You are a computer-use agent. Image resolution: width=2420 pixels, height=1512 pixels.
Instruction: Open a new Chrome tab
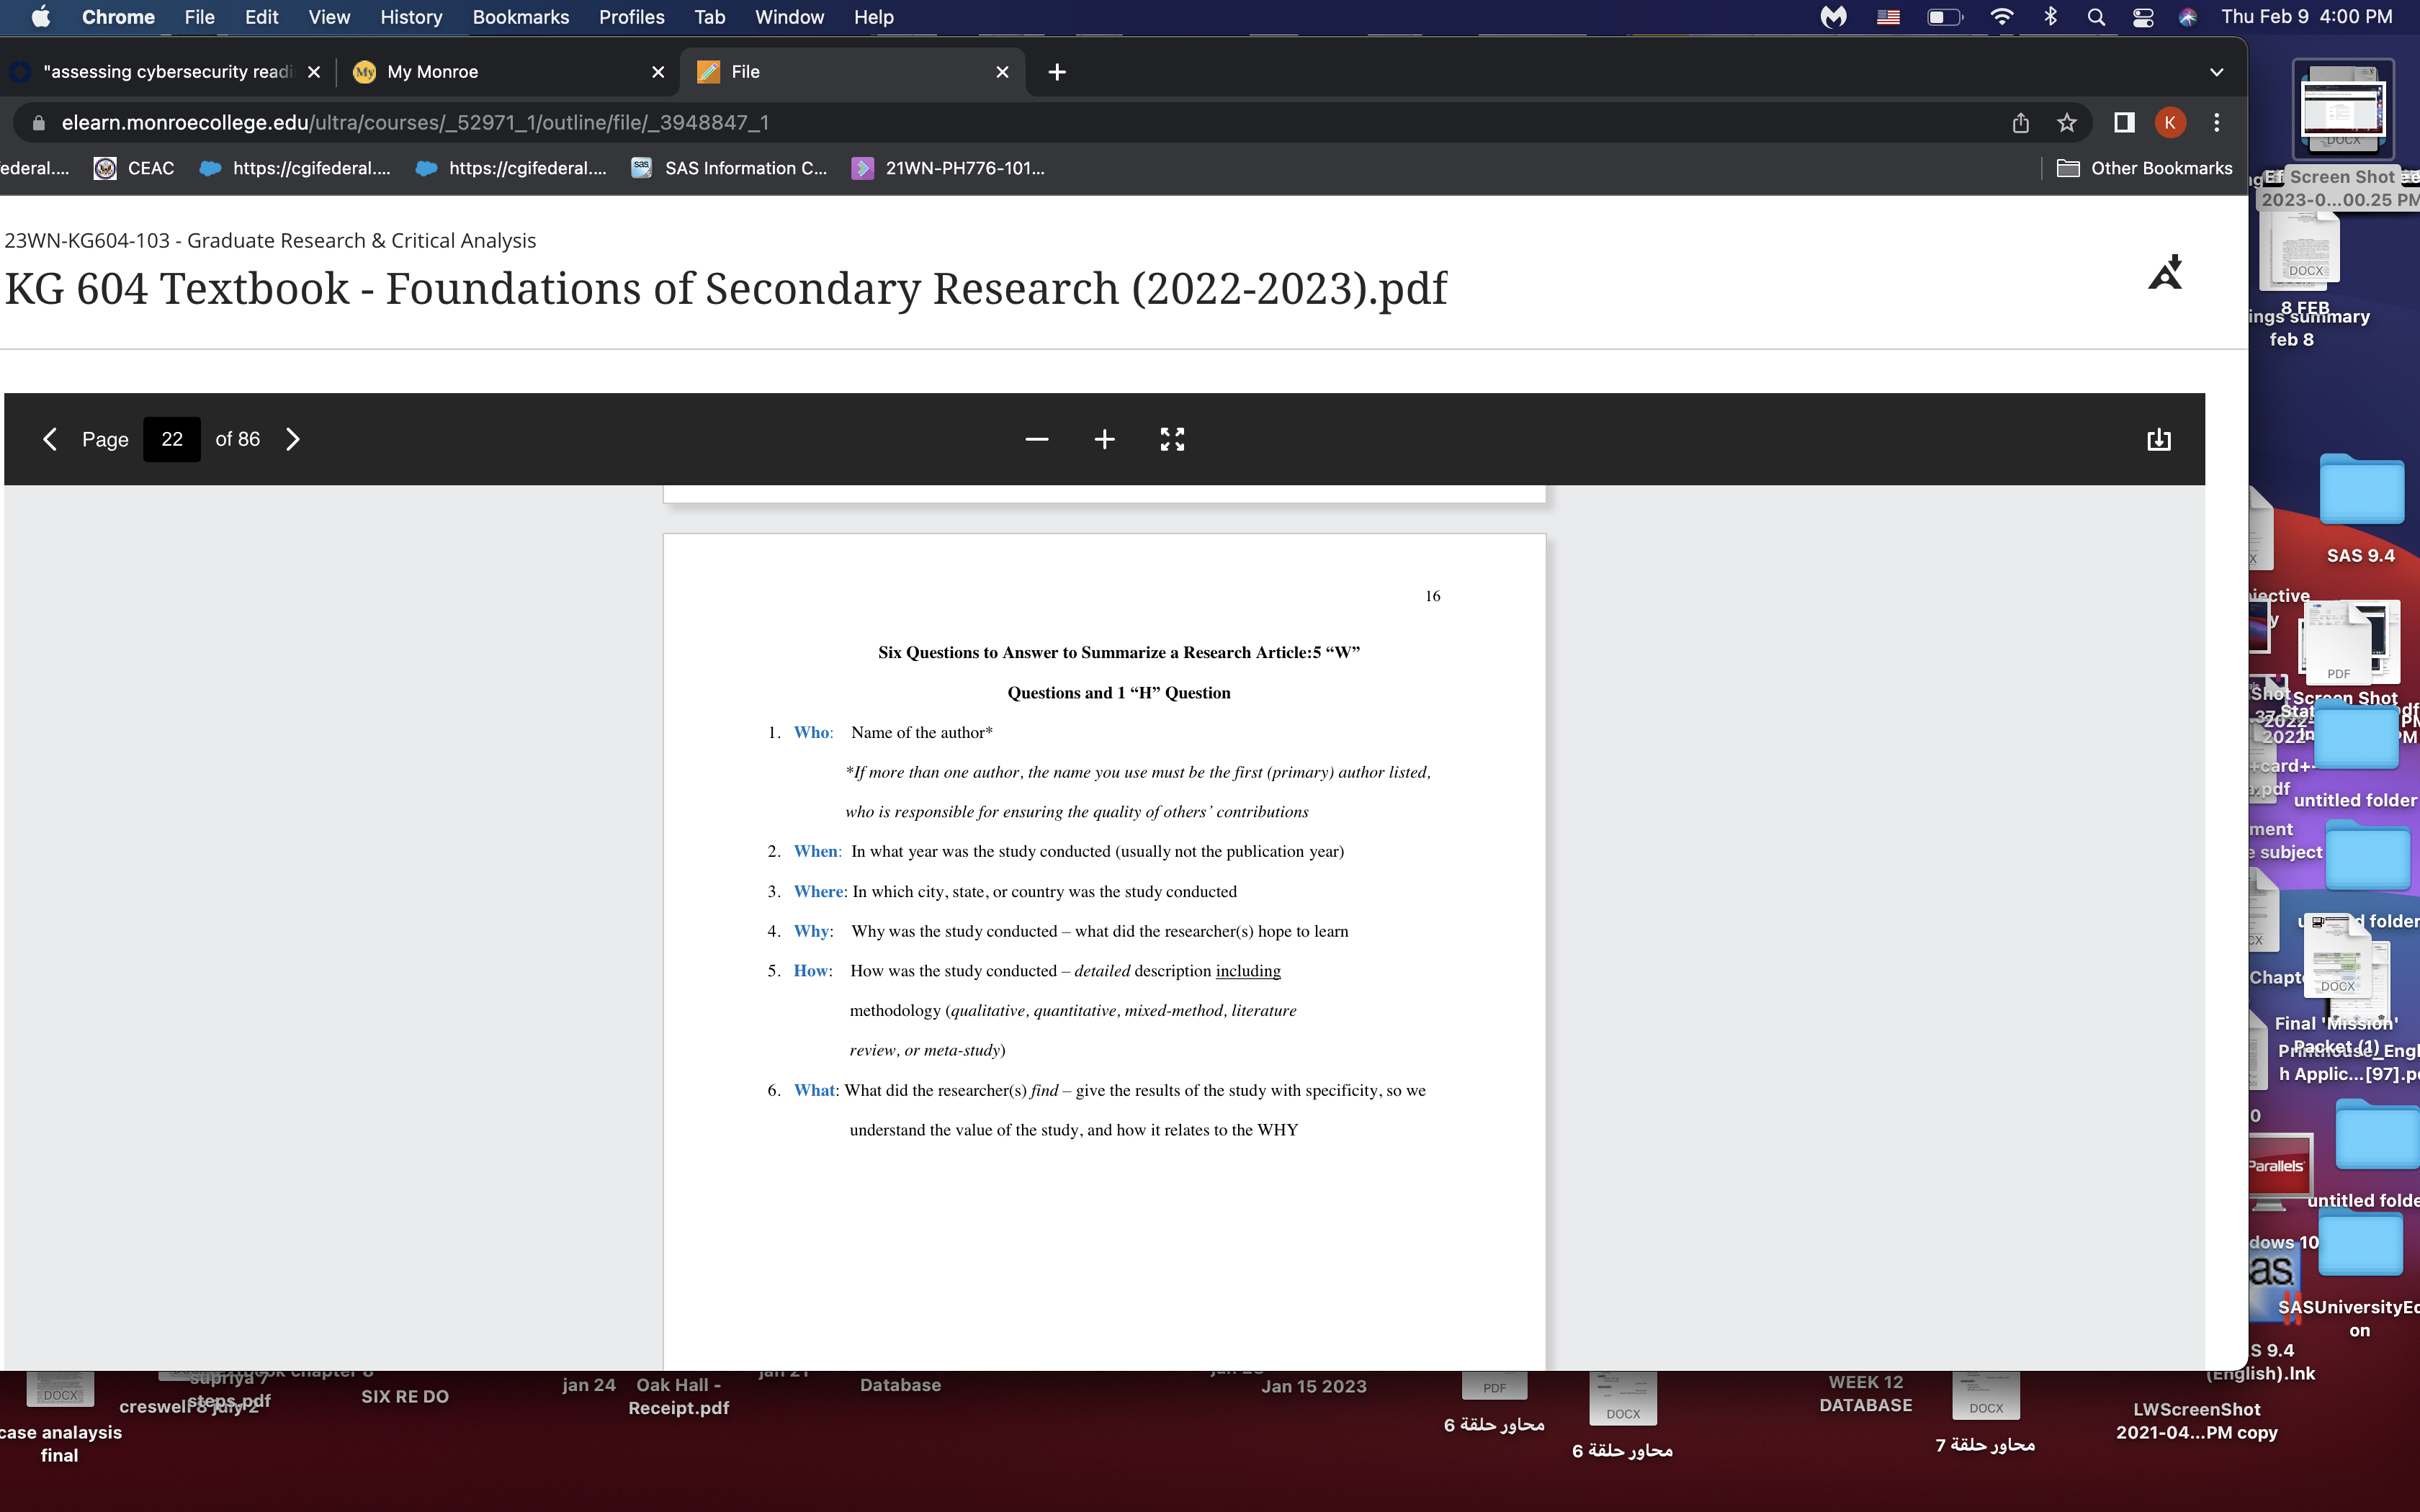(x=1056, y=72)
